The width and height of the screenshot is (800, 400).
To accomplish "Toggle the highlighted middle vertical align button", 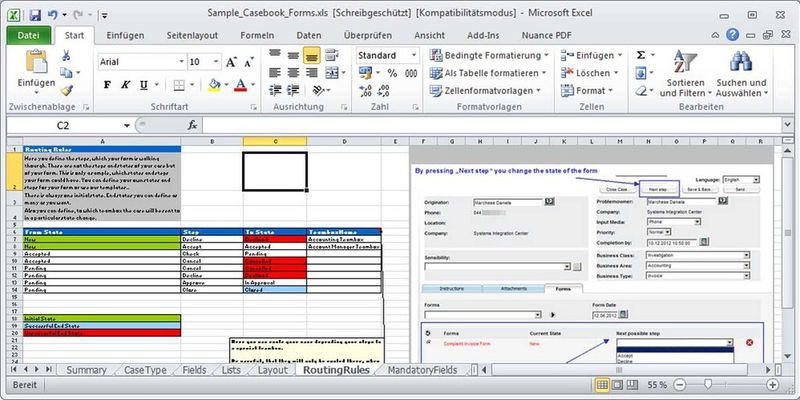I will click(x=312, y=55).
